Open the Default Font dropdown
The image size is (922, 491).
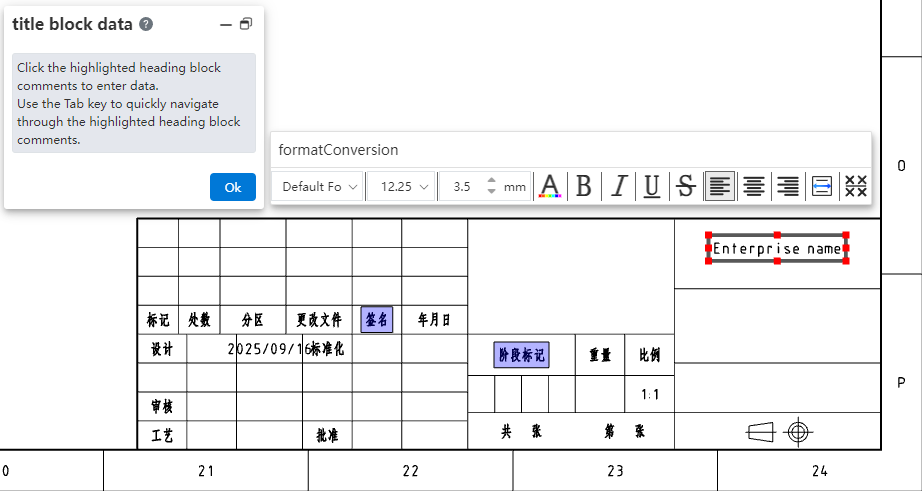point(320,186)
